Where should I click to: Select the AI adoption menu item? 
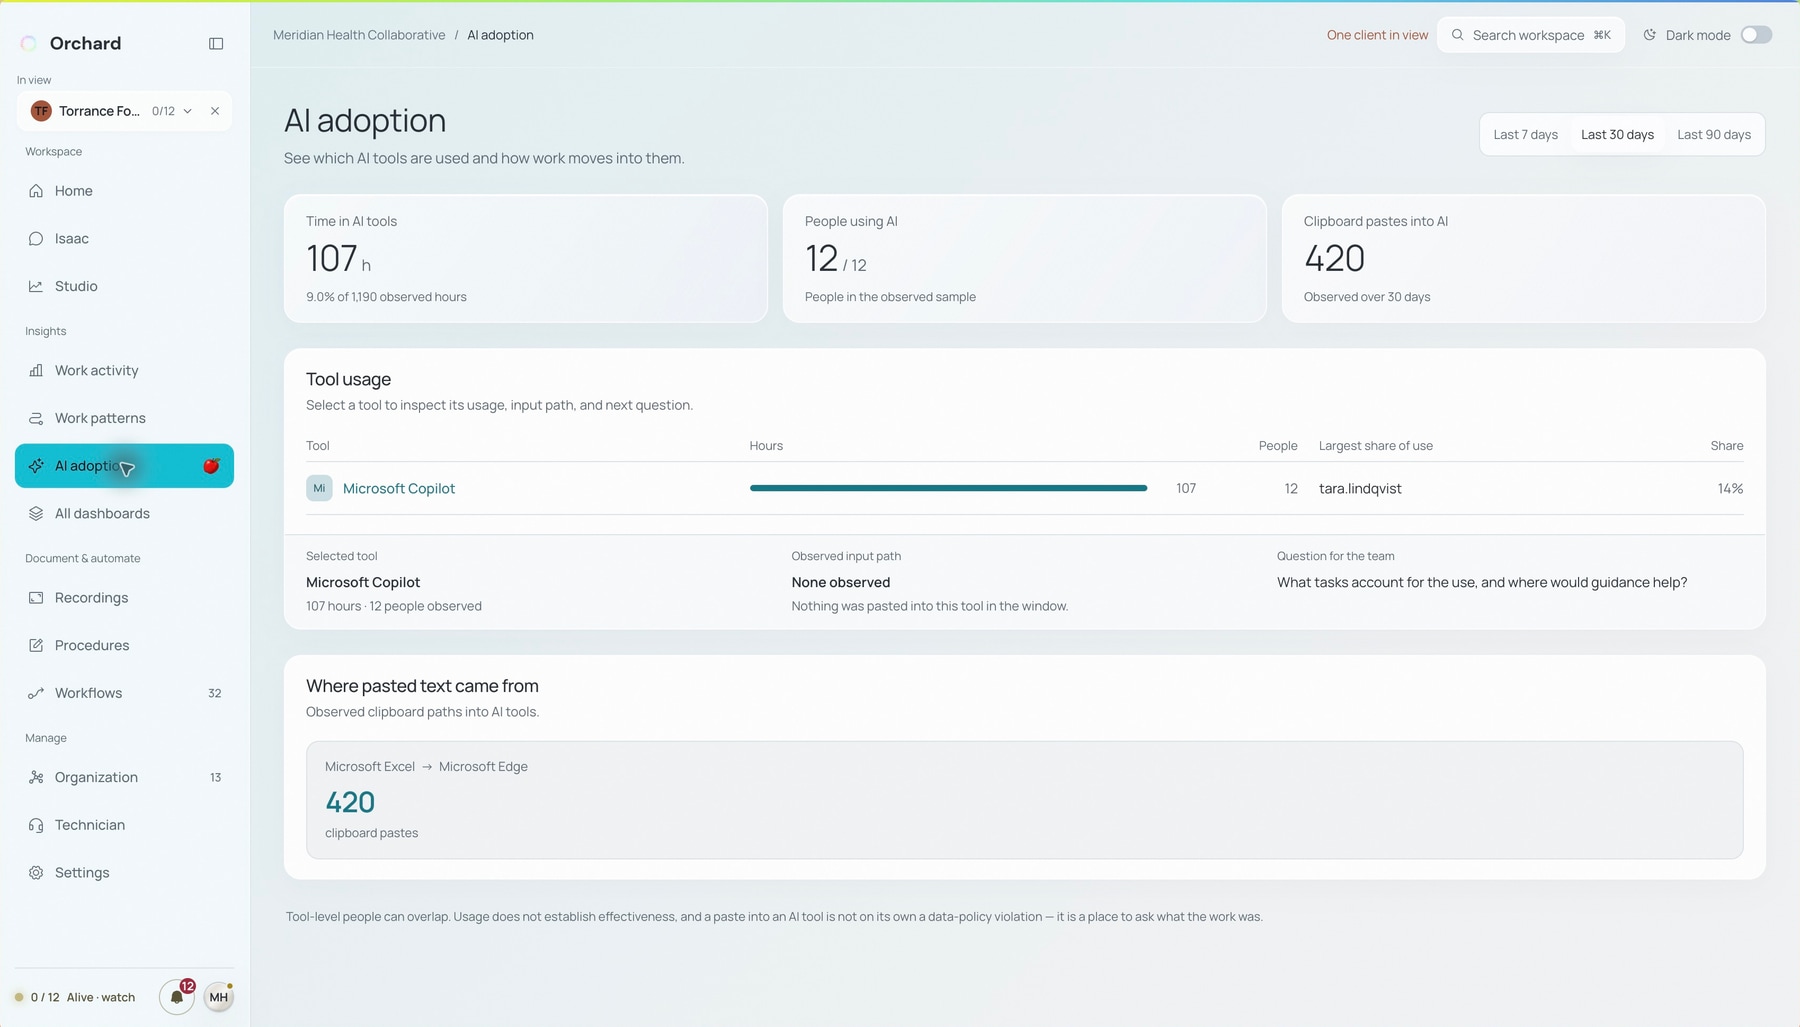pos(124,466)
